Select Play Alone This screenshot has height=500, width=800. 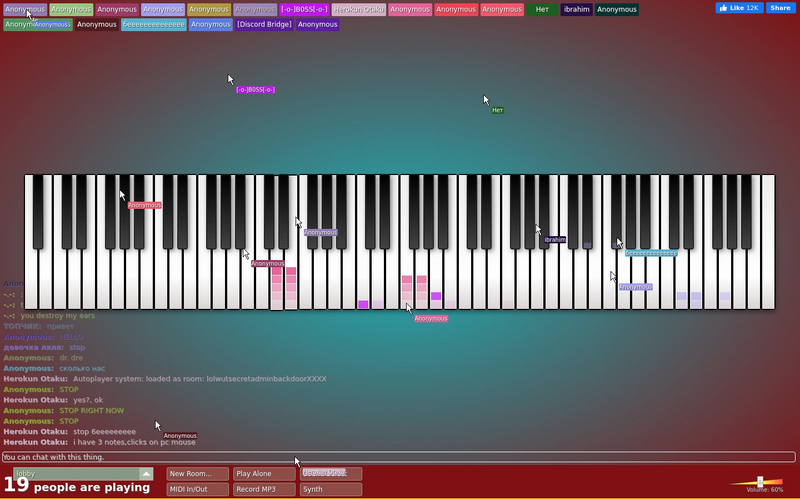click(x=264, y=474)
